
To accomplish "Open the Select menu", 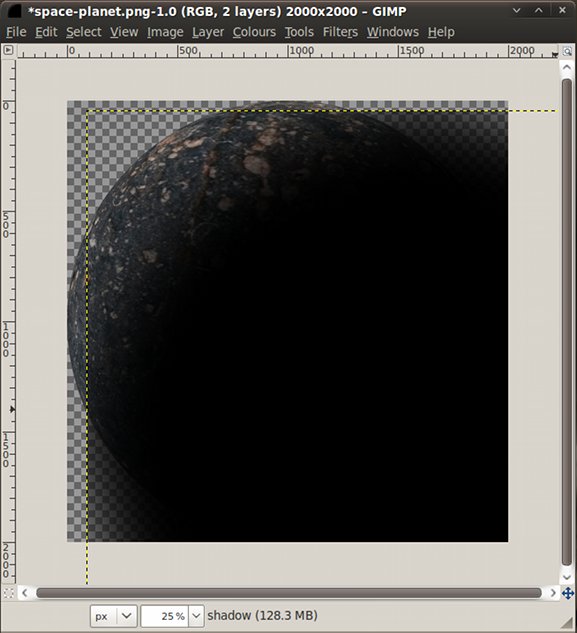I will [84, 32].
